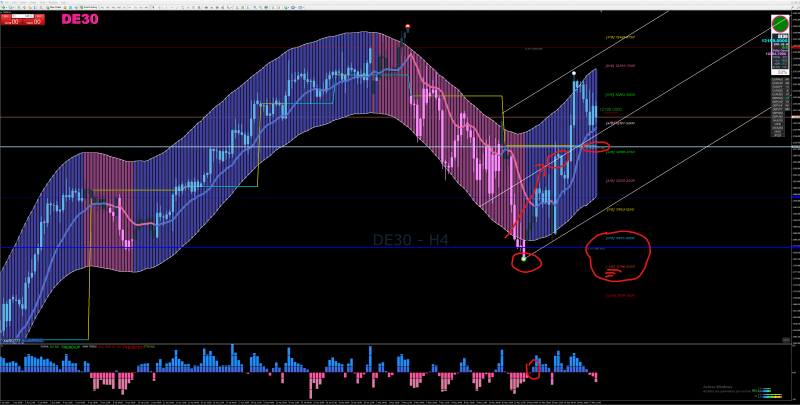
Task: Select the Crosshair tool
Action: coord(159,7)
